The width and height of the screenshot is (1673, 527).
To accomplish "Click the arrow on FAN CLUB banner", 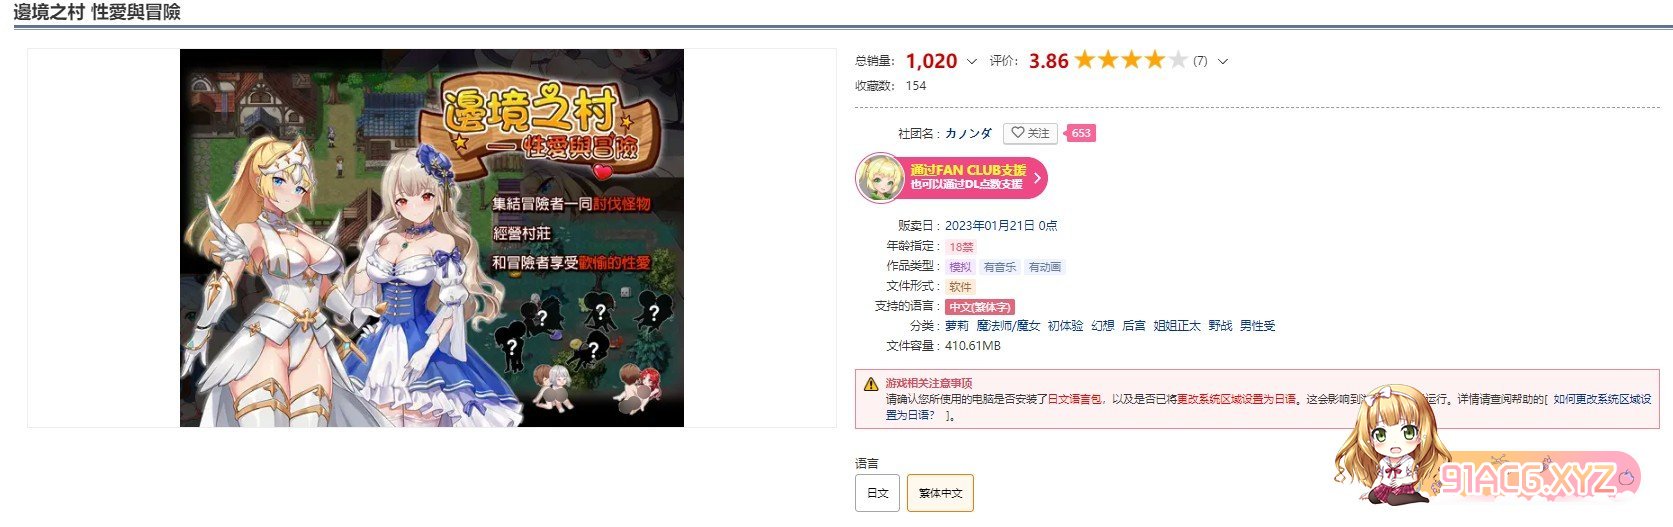I will [x=1037, y=178].
